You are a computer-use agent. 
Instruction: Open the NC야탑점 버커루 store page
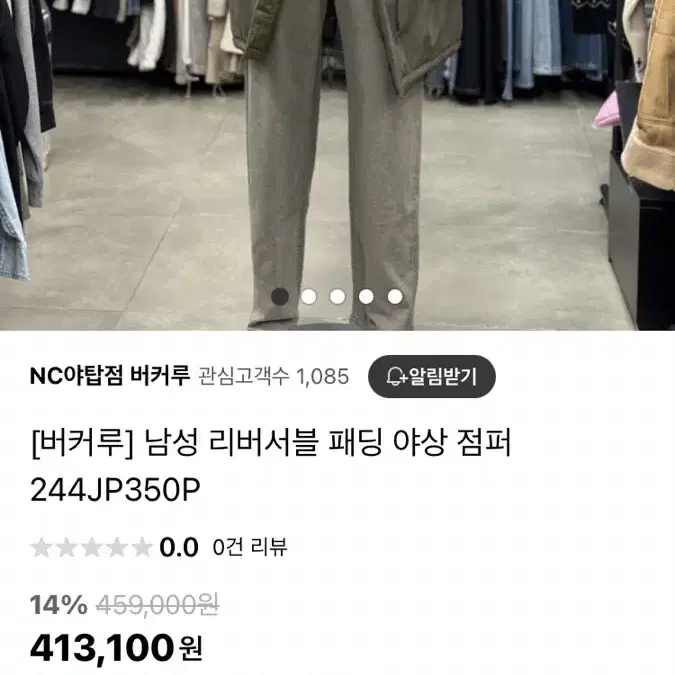coord(110,376)
